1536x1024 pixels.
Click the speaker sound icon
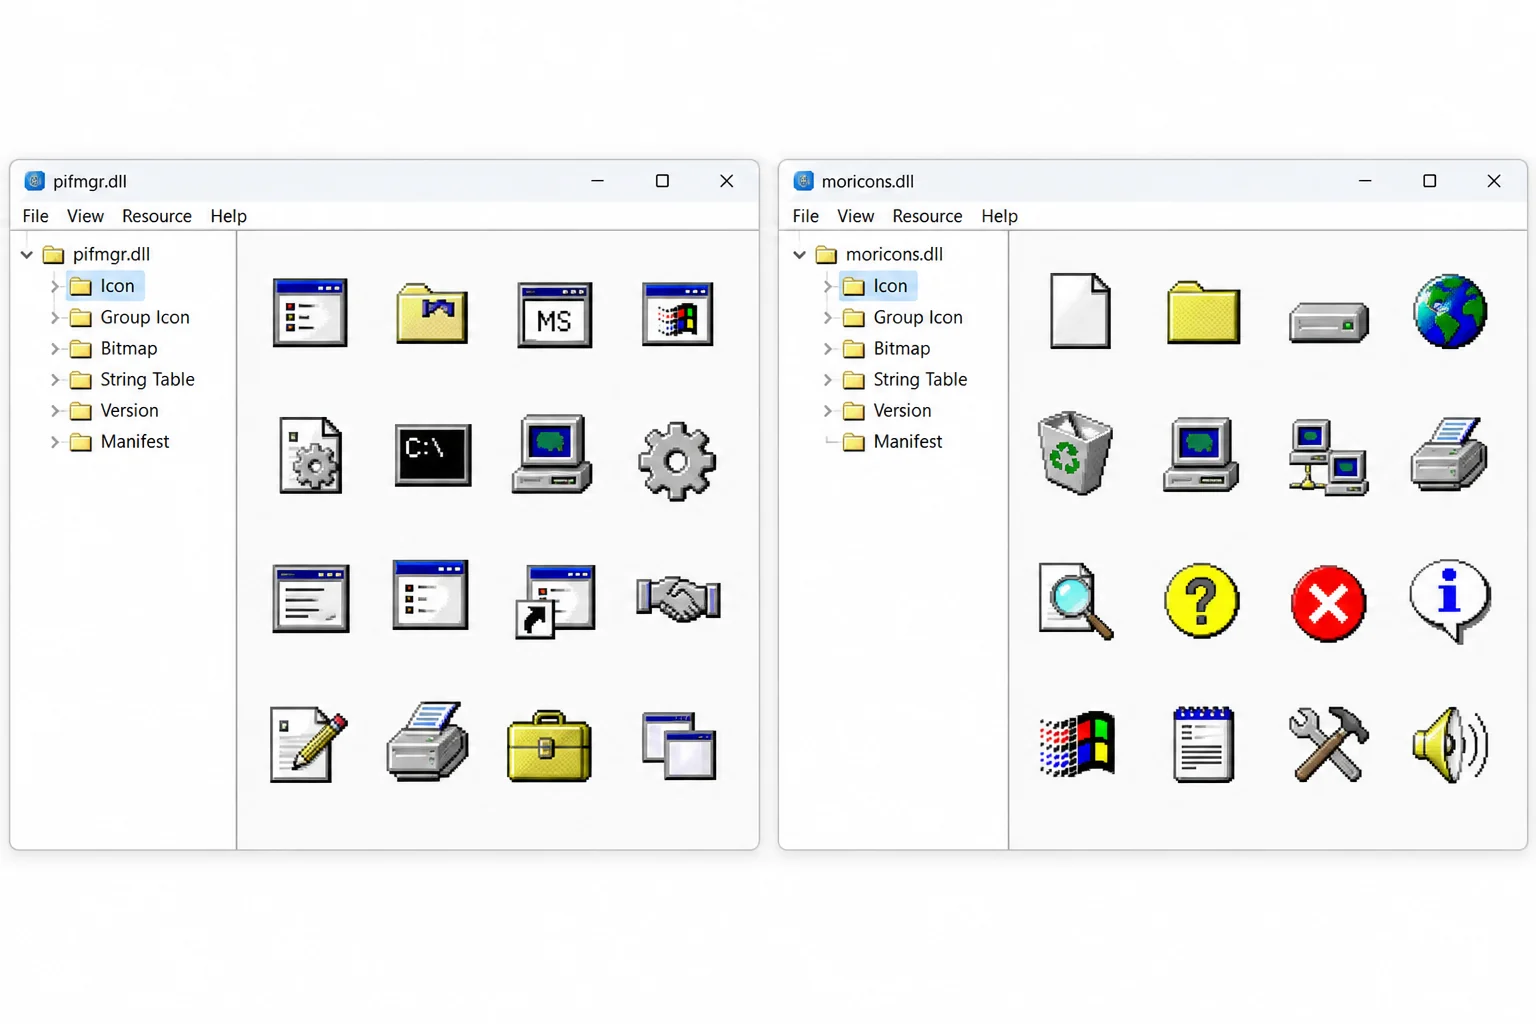coord(1450,745)
